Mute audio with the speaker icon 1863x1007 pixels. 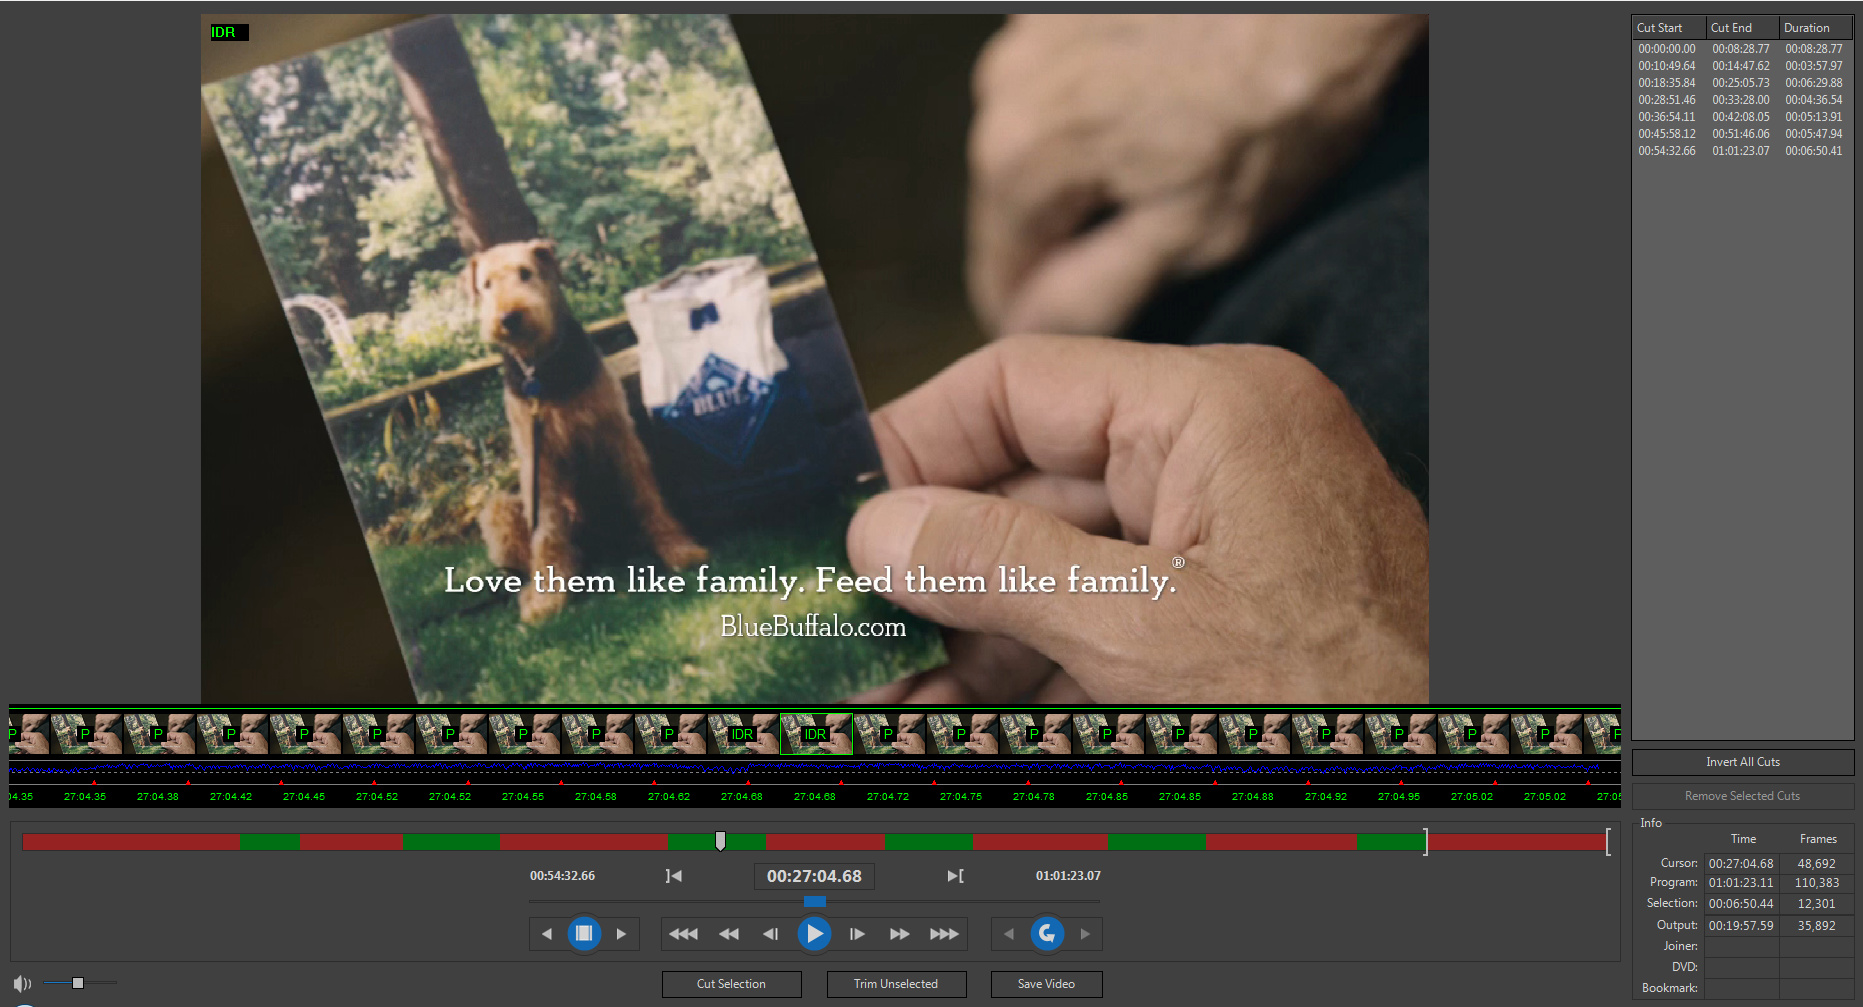coord(22,984)
